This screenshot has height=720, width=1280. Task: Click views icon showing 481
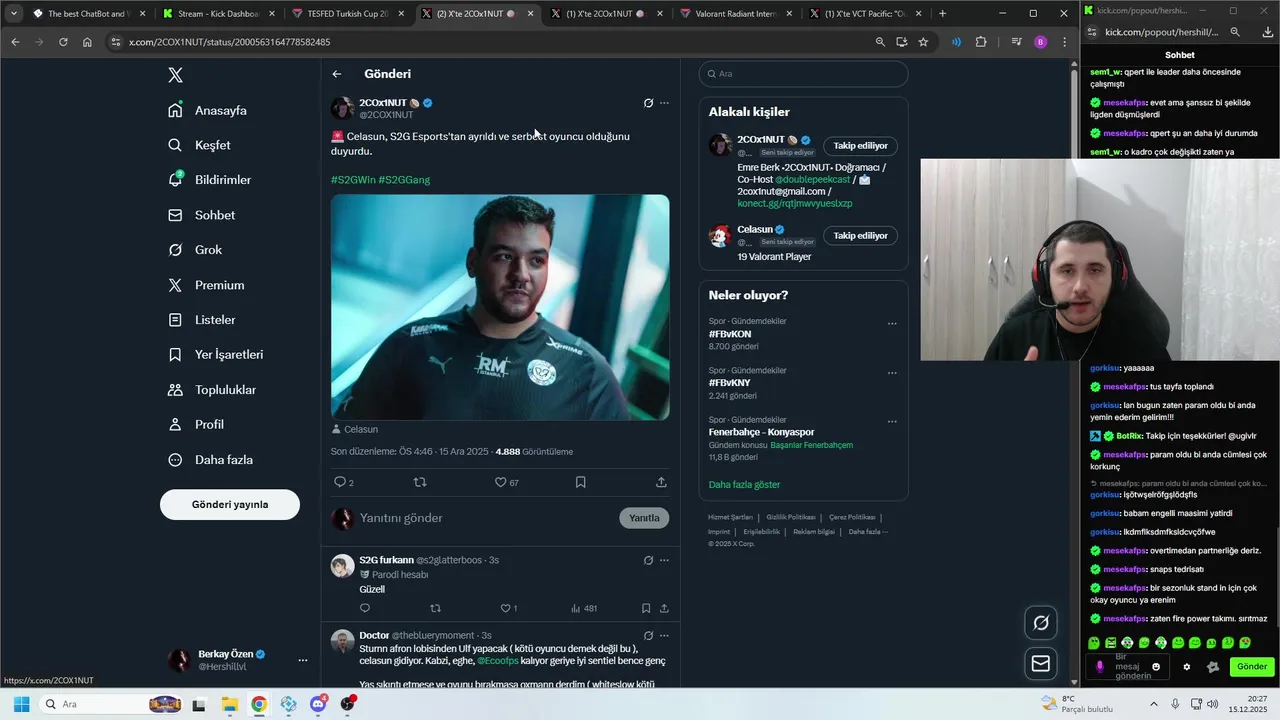point(583,608)
